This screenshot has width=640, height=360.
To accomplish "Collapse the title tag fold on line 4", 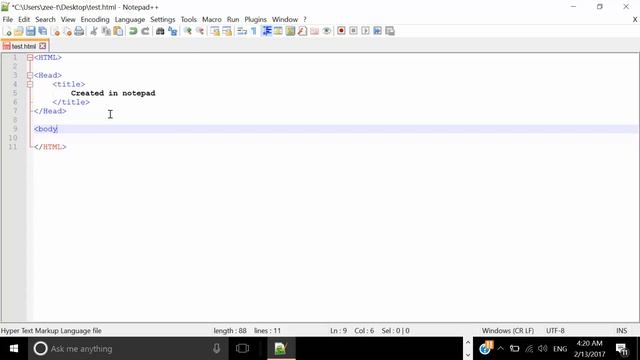I will [x=30, y=84].
